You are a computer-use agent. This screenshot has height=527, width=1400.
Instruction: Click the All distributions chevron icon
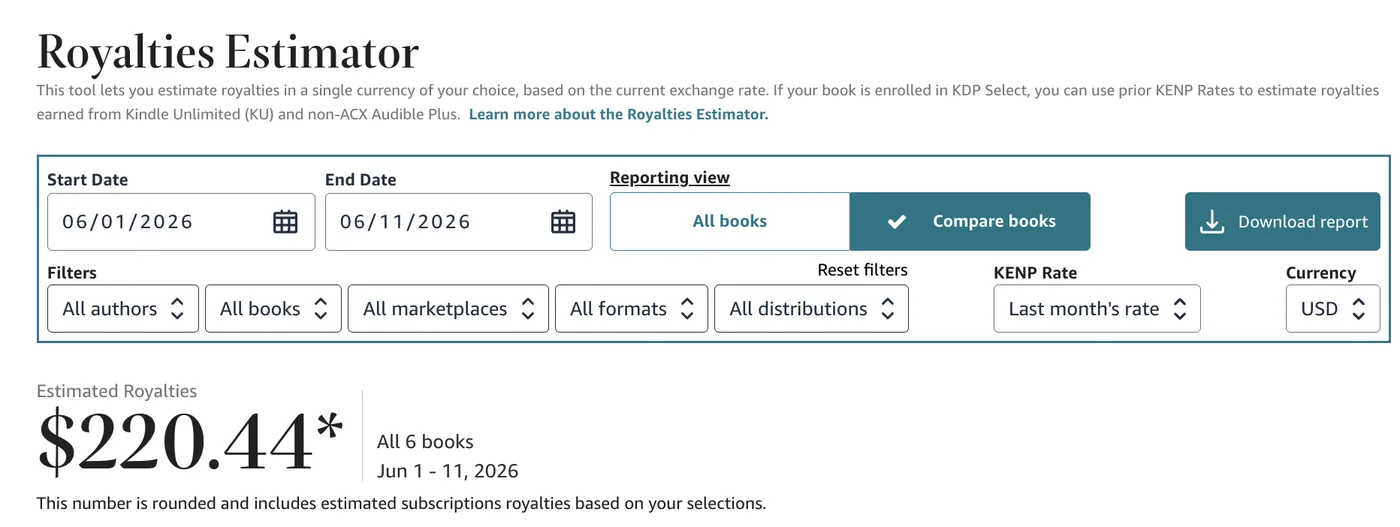coord(887,309)
